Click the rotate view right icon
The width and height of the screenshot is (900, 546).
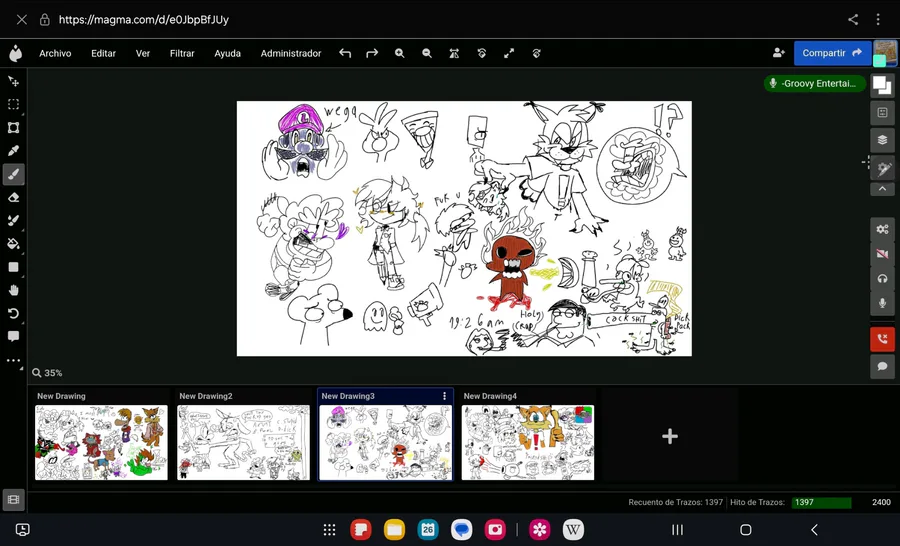tap(536, 53)
